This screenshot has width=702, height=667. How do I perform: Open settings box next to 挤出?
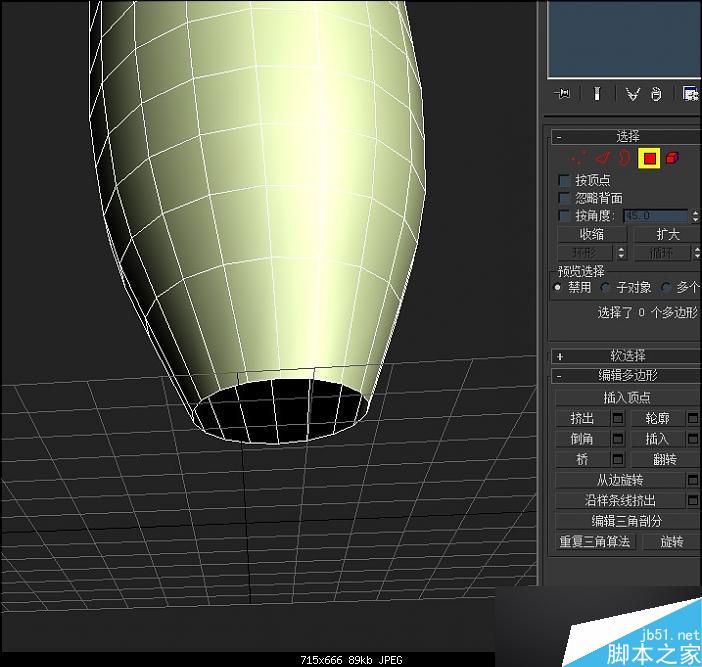pyautogui.click(x=618, y=419)
